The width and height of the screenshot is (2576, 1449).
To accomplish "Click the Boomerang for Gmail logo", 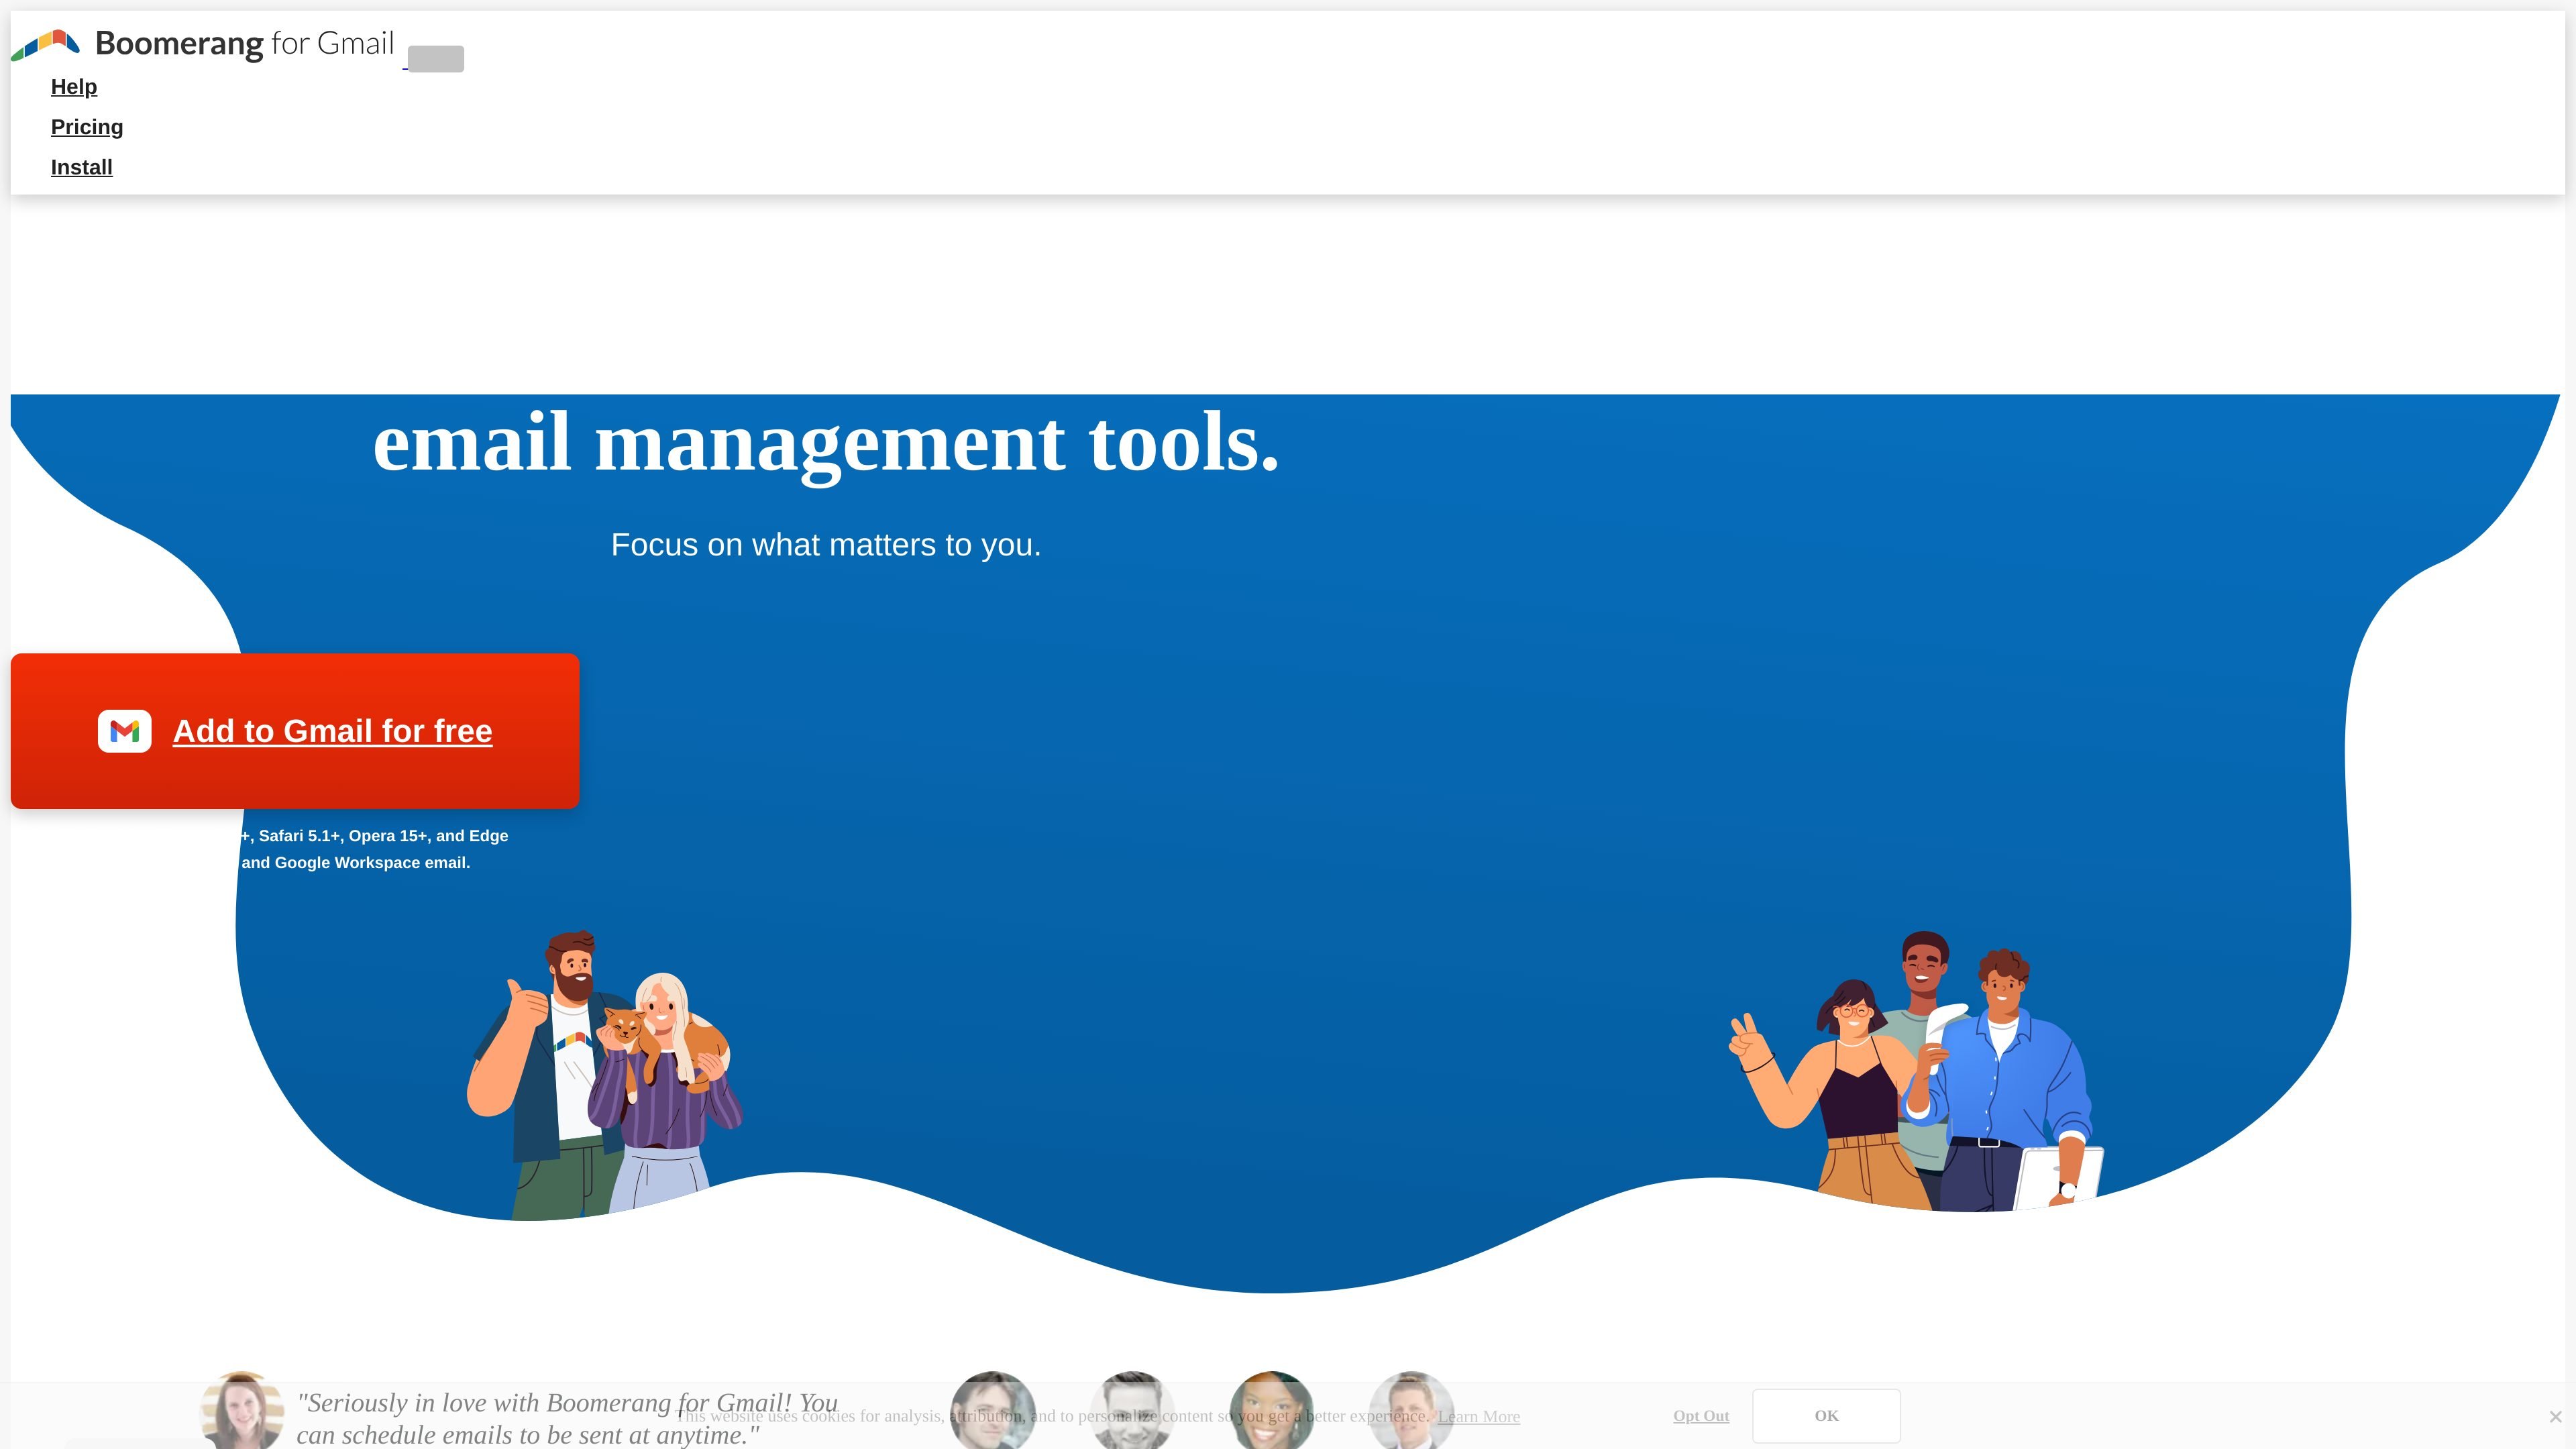I will click(x=203, y=44).
